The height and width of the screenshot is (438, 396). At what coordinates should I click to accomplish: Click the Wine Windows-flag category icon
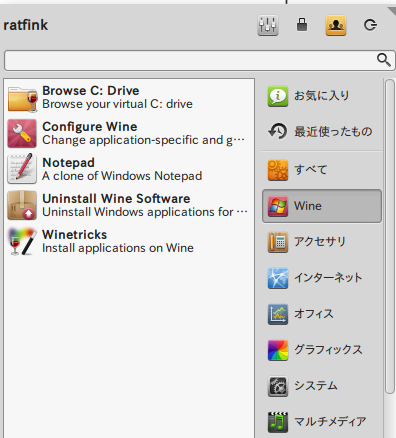pos(278,206)
